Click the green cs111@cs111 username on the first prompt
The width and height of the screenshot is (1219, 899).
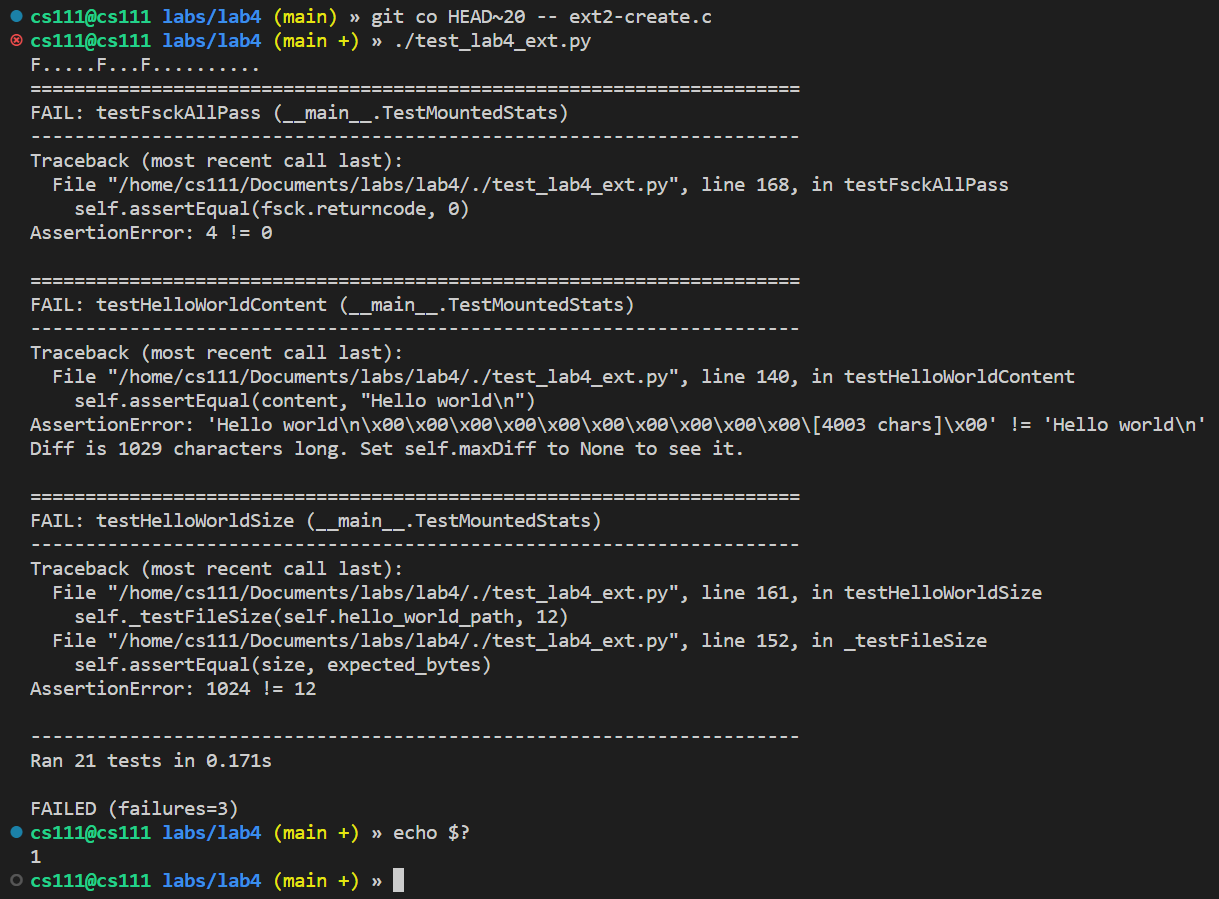click(x=90, y=16)
